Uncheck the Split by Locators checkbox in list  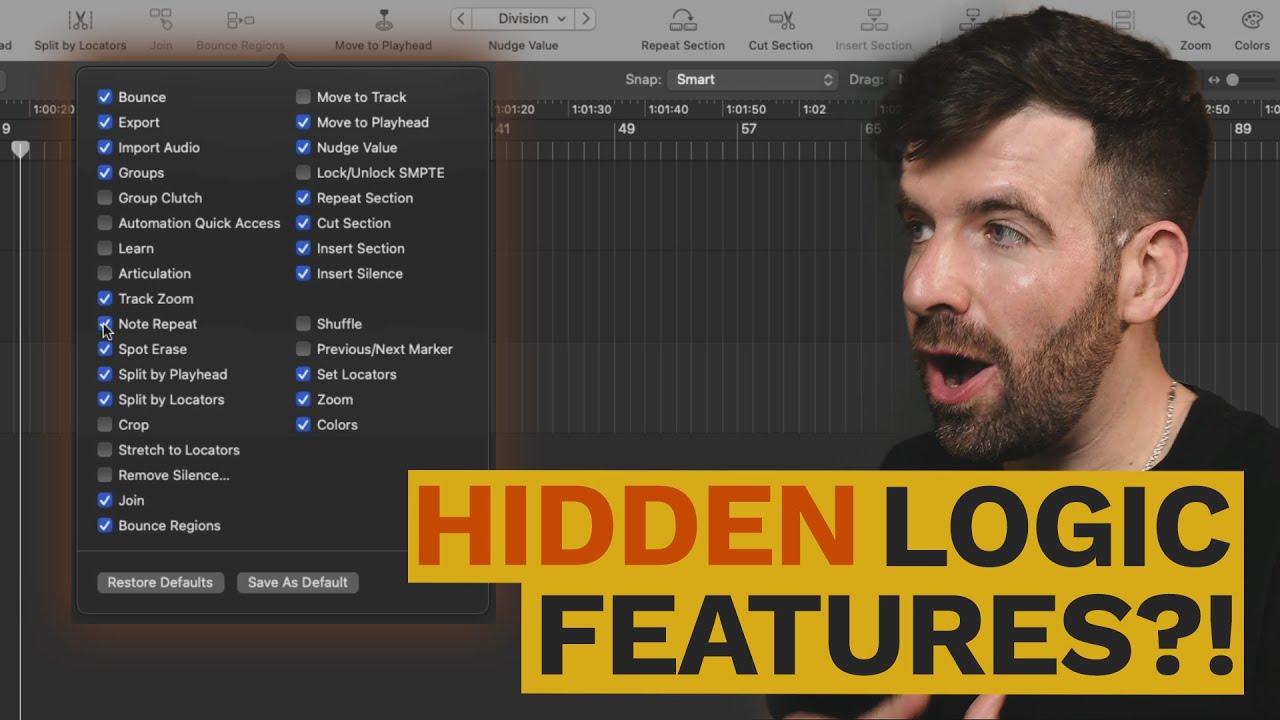tap(105, 399)
